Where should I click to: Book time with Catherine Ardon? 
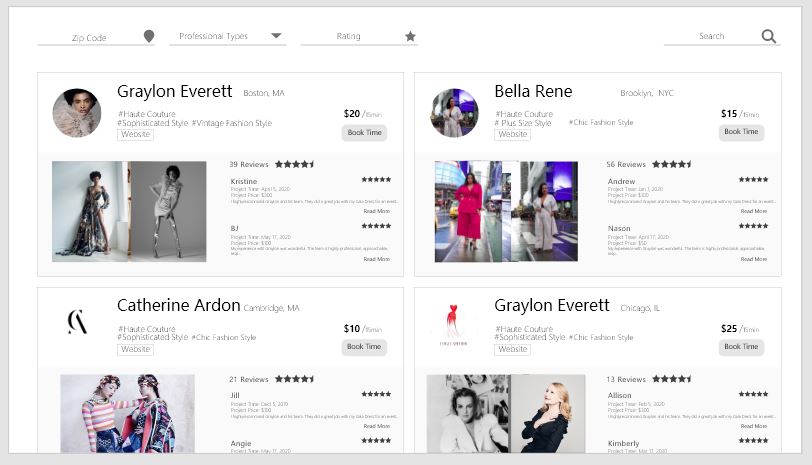(x=363, y=347)
